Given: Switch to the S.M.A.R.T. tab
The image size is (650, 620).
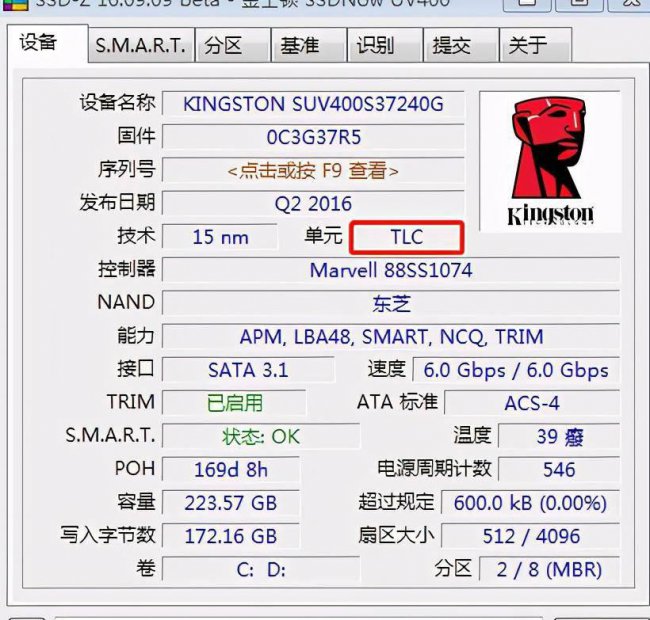Looking at the screenshot, I should pos(141,45).
